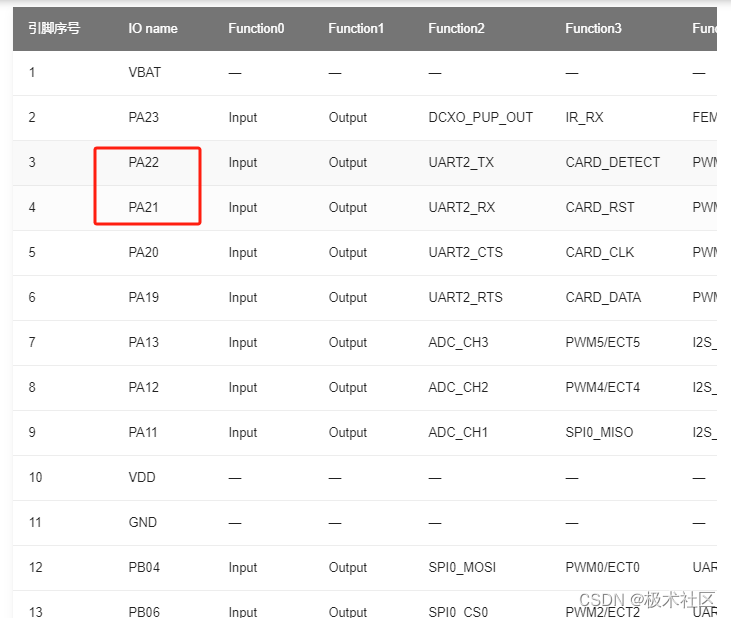Viewport: 731px width, 618px height.
Task: Click the PA12 IO name cell
Action: tap(144, 387)
